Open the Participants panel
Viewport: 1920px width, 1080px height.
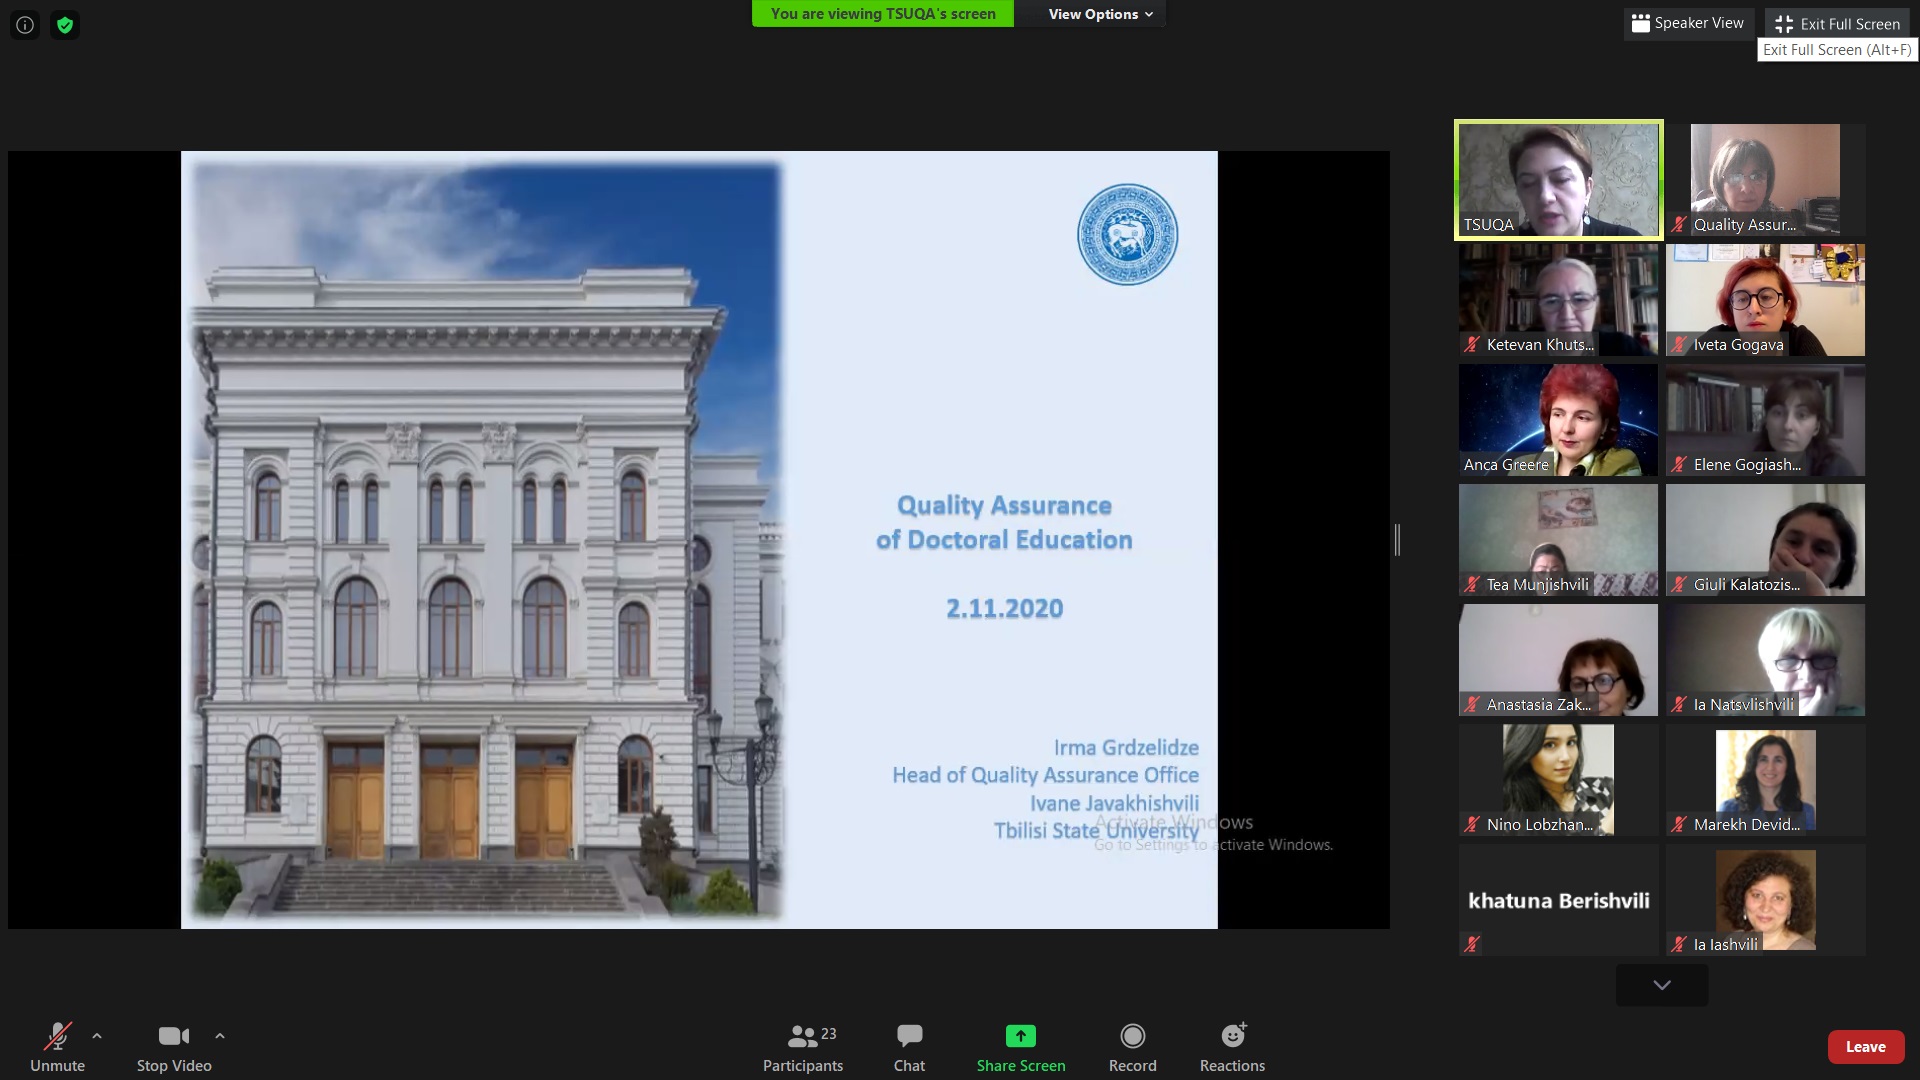(x=803, y=1047)
